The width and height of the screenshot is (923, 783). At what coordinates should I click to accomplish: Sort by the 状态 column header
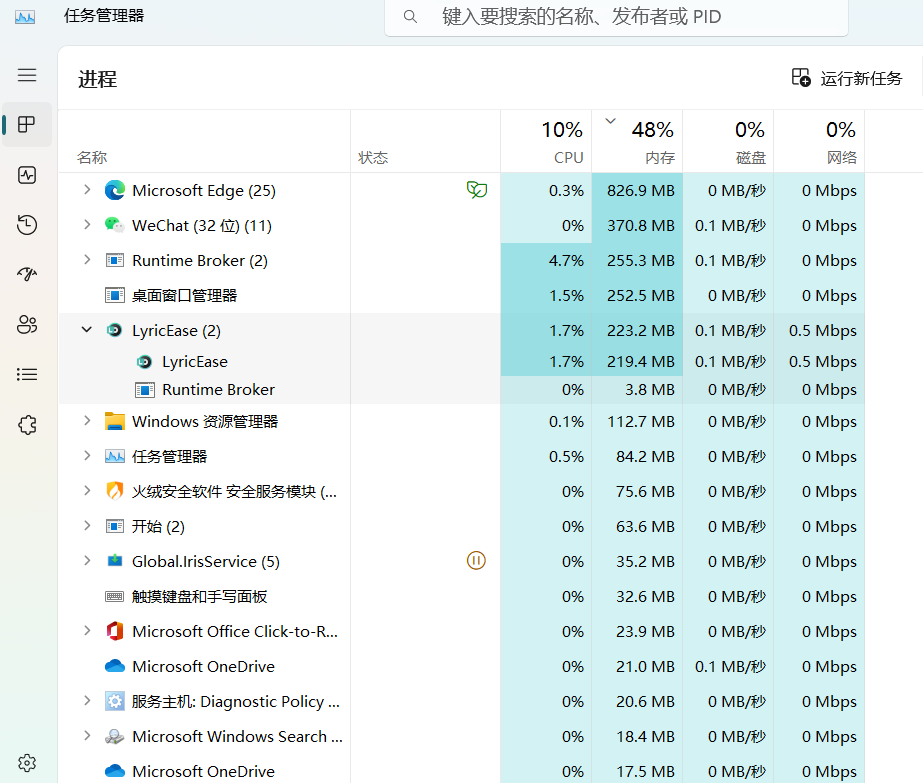(426, 141)
